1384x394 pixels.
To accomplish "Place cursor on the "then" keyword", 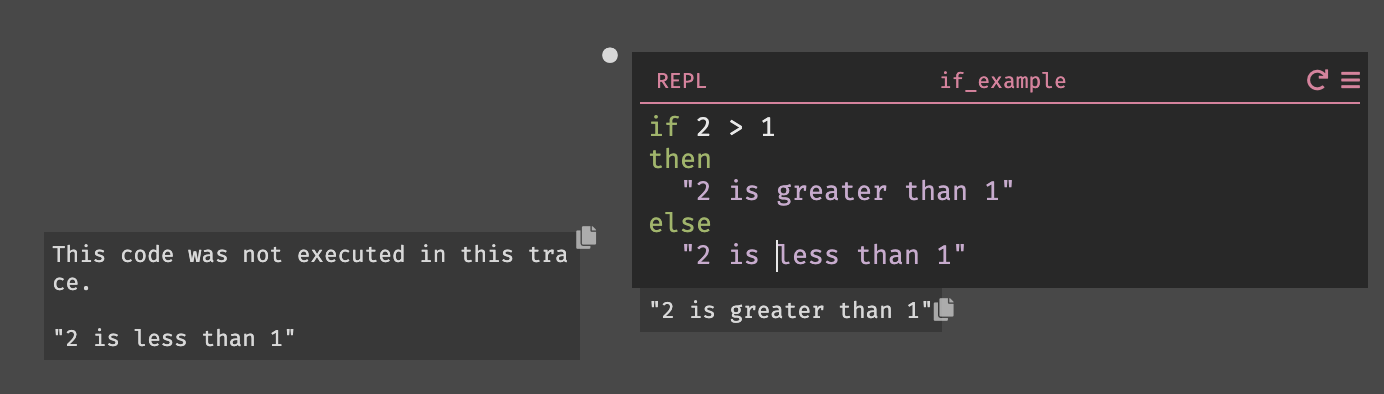I will 680,159.
